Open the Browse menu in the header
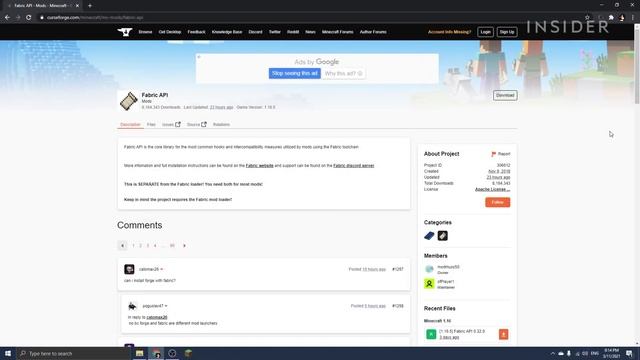The width and height of the screenshot is (640, 360). 145,32
